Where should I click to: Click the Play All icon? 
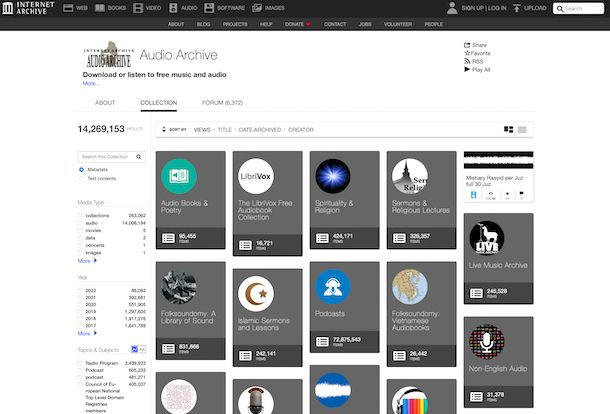coord(467,69)
